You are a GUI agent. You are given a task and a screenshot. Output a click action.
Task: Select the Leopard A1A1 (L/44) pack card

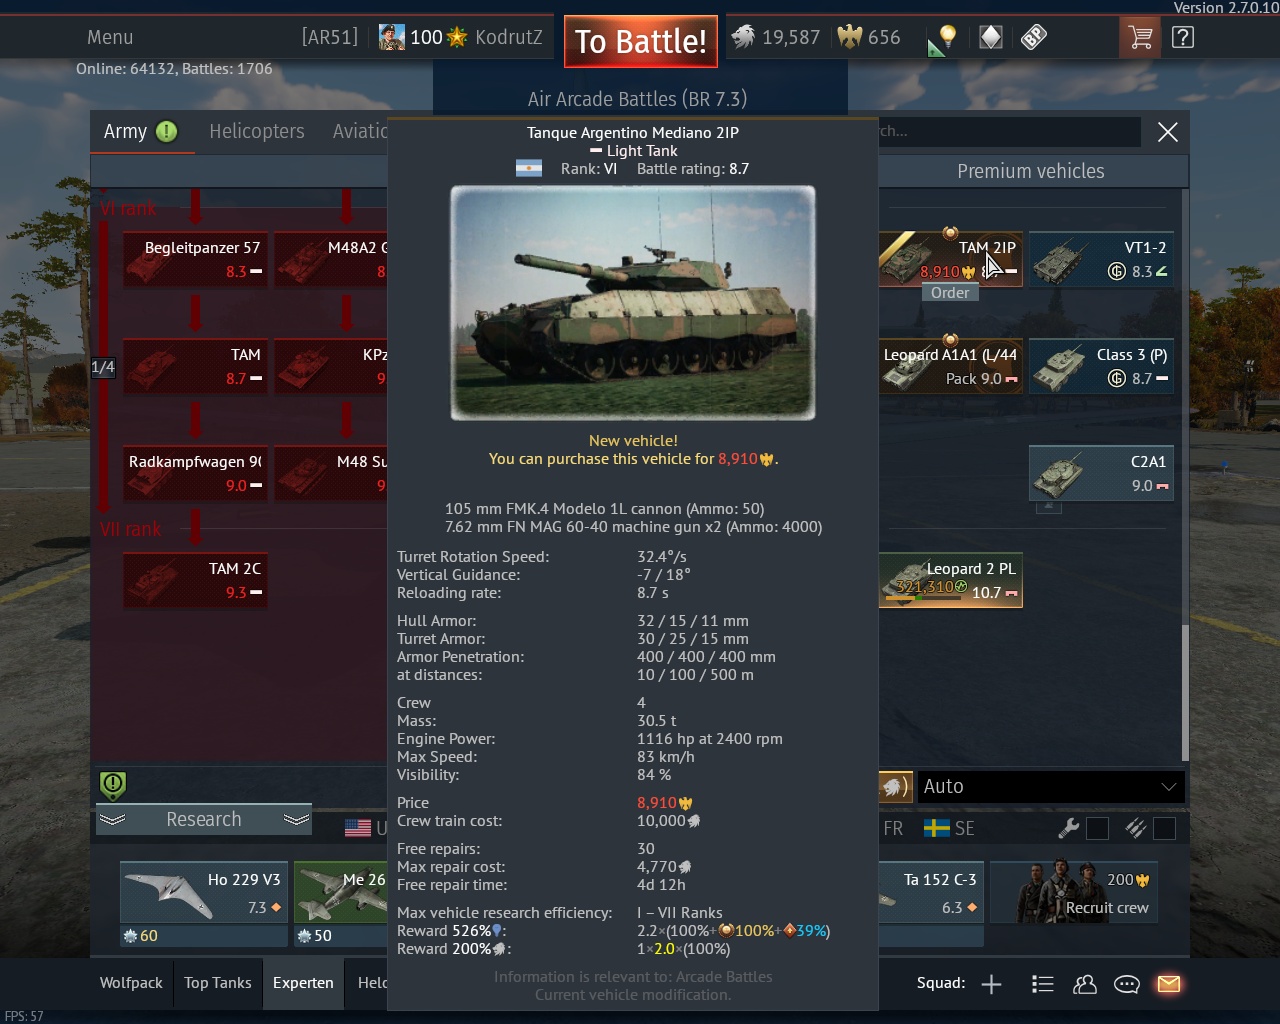pos(950,366)
